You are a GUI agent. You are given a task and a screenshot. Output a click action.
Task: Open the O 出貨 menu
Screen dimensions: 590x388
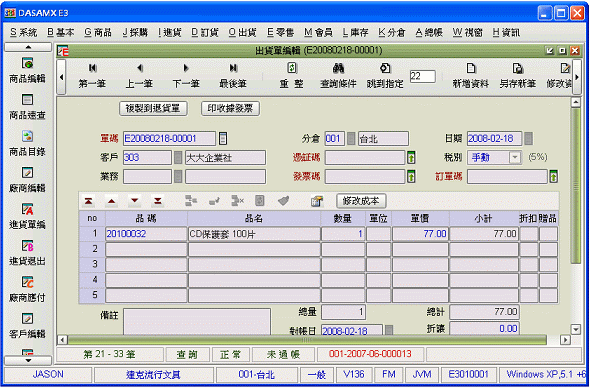243,33
